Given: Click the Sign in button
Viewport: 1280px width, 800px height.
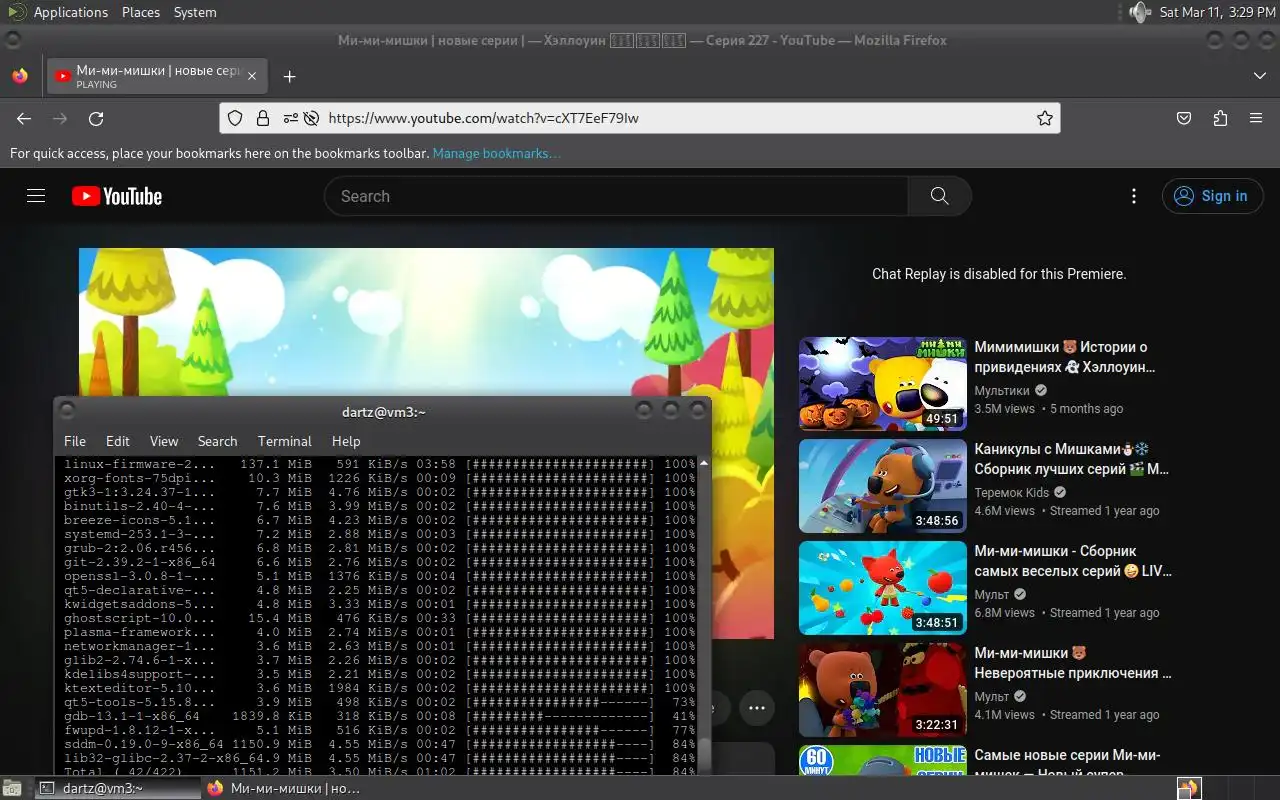Looking at the screenshot, I should 1213,196.
